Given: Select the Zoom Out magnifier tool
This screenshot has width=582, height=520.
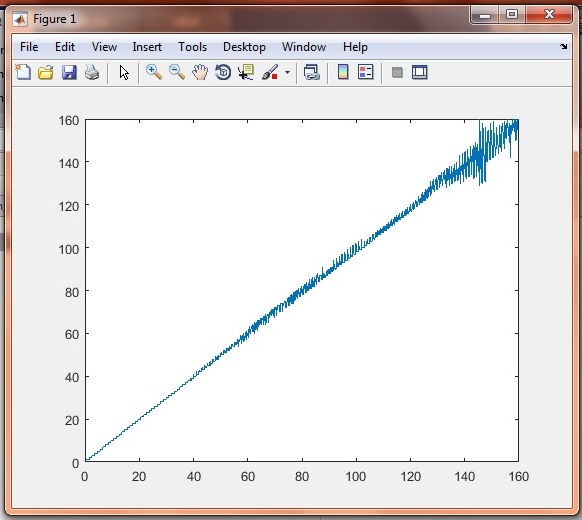Looking at the screenshot, I should [x=177, y=72].
